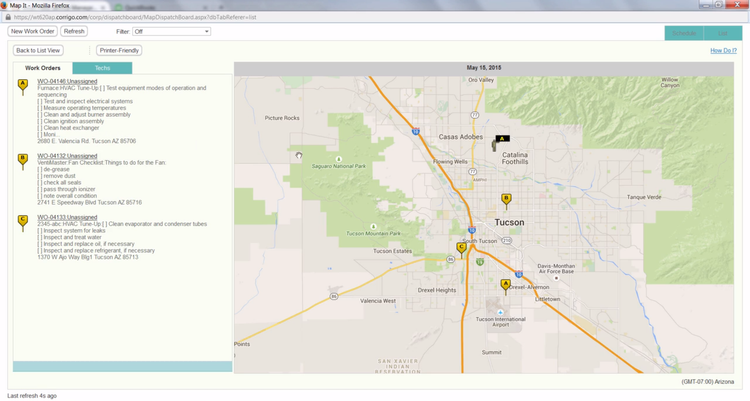Click yellow pin B in work order list
Viewport: 750px width, 401px height.
click(x=22, y=159)
